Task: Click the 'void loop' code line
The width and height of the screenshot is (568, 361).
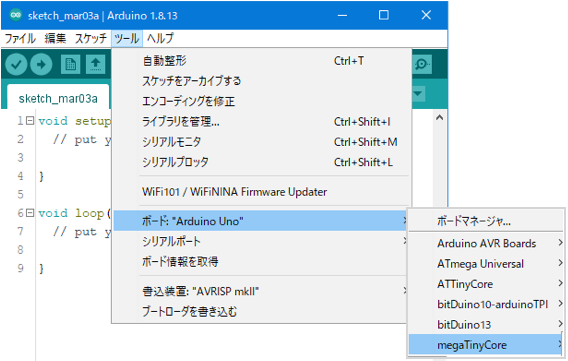Action: [x=75, y=213]
